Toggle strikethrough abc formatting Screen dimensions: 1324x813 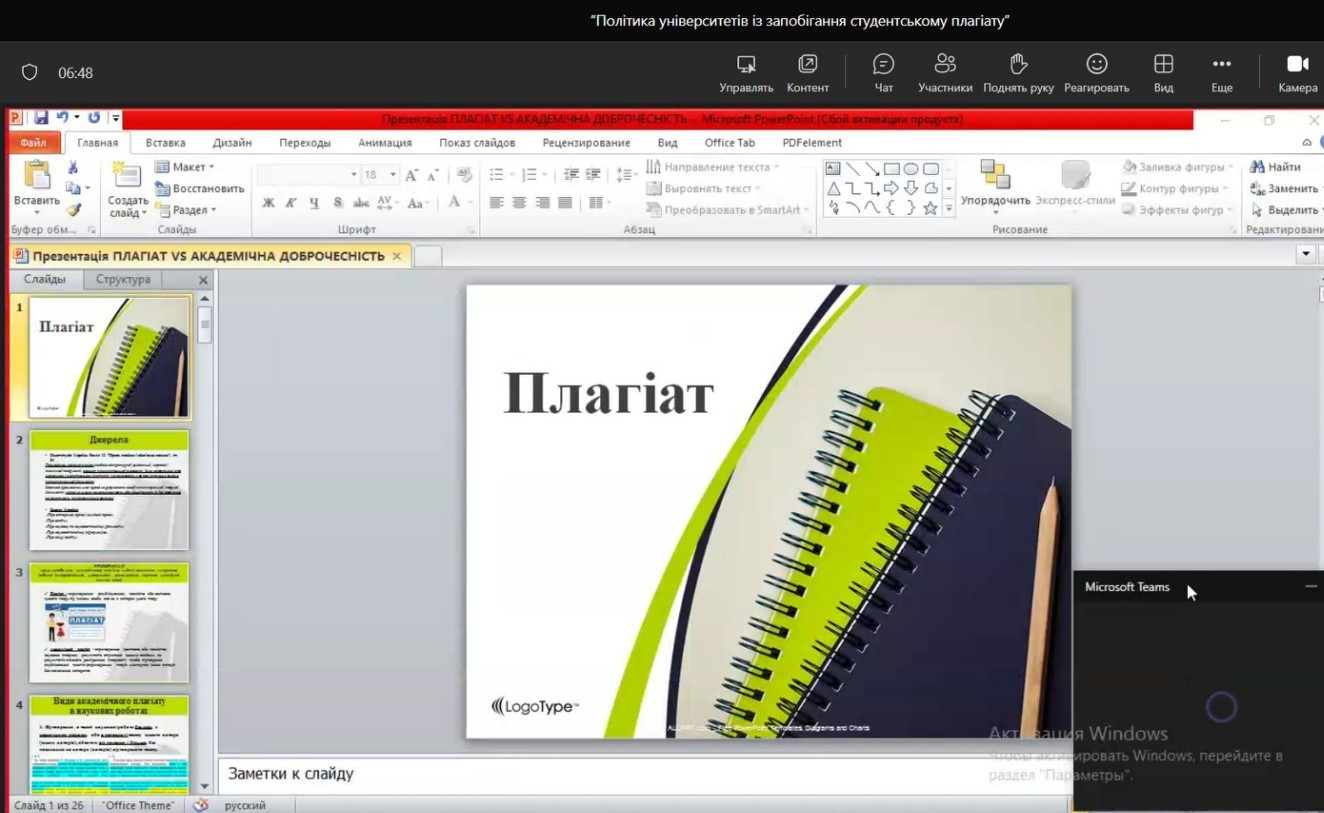click(x=361, y=203)
